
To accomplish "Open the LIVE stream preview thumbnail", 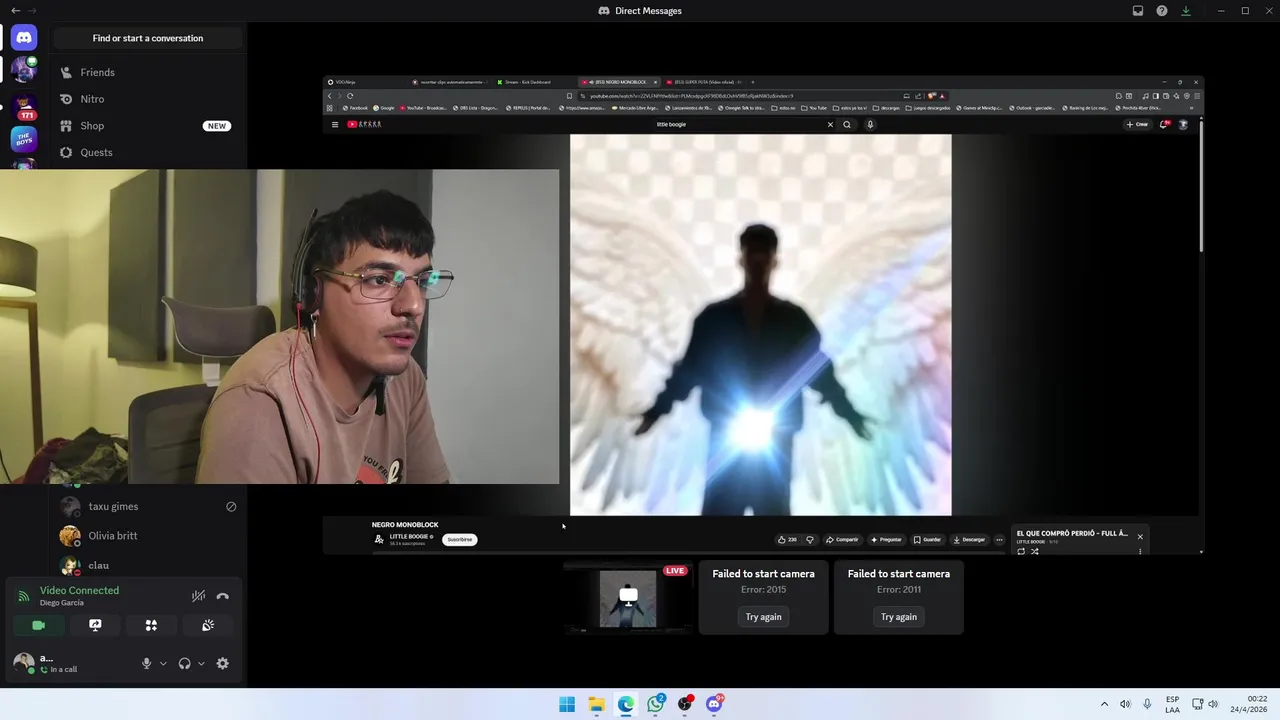I will 628,598.
